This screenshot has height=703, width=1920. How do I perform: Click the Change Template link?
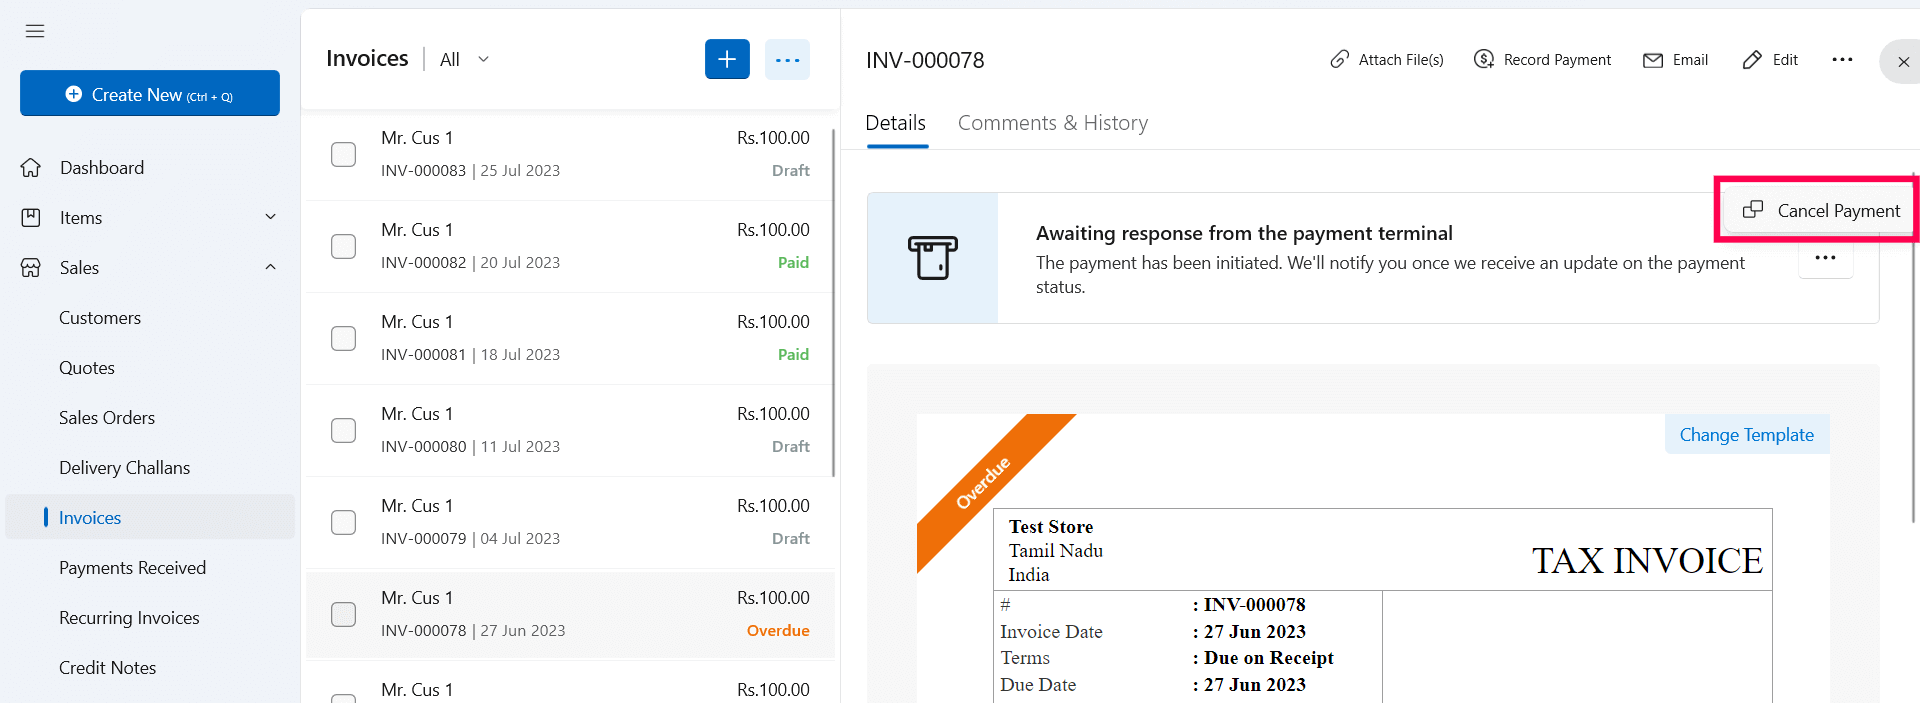(x=1746, y=435)
